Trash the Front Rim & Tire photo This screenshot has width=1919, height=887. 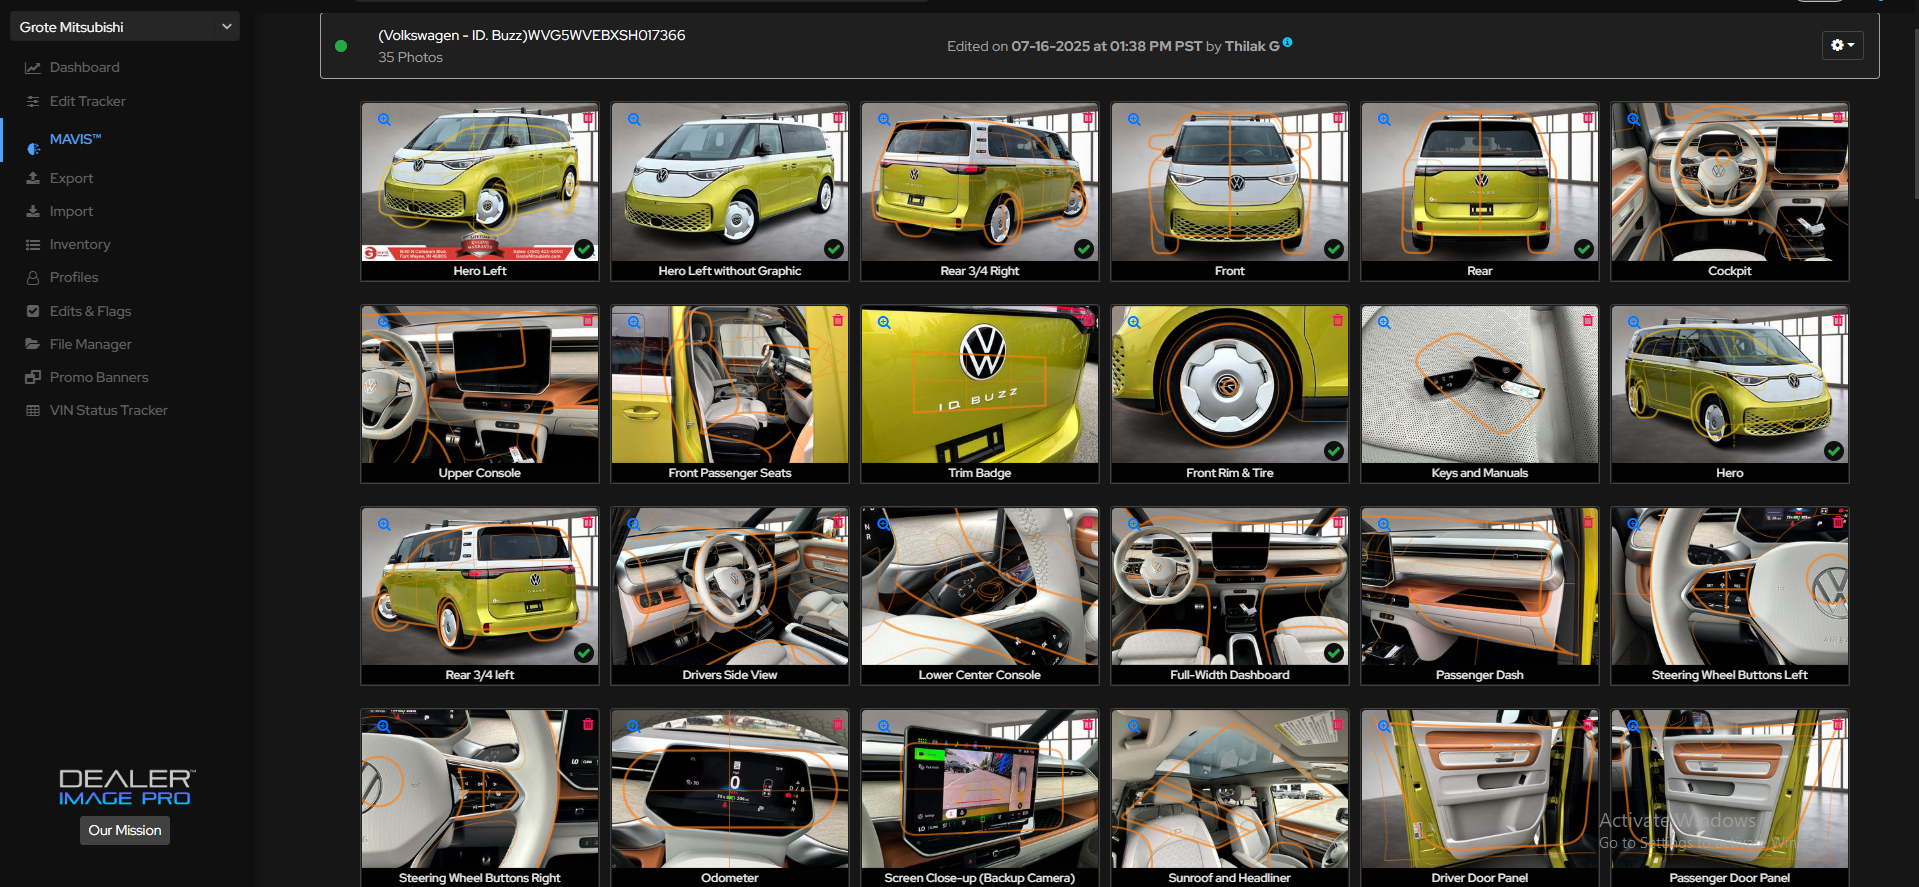pos(1338,321)
